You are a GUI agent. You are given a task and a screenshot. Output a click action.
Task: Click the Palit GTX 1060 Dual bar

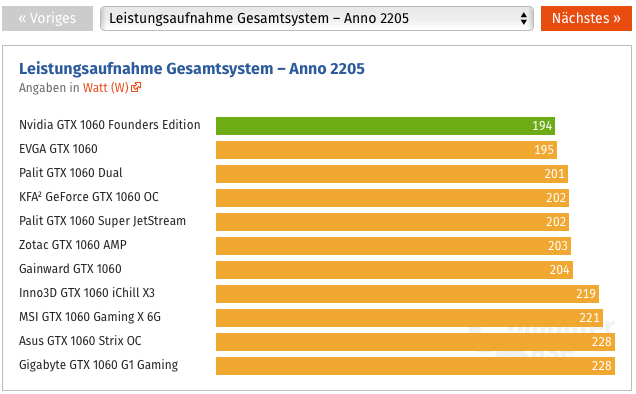click(392, 174)
